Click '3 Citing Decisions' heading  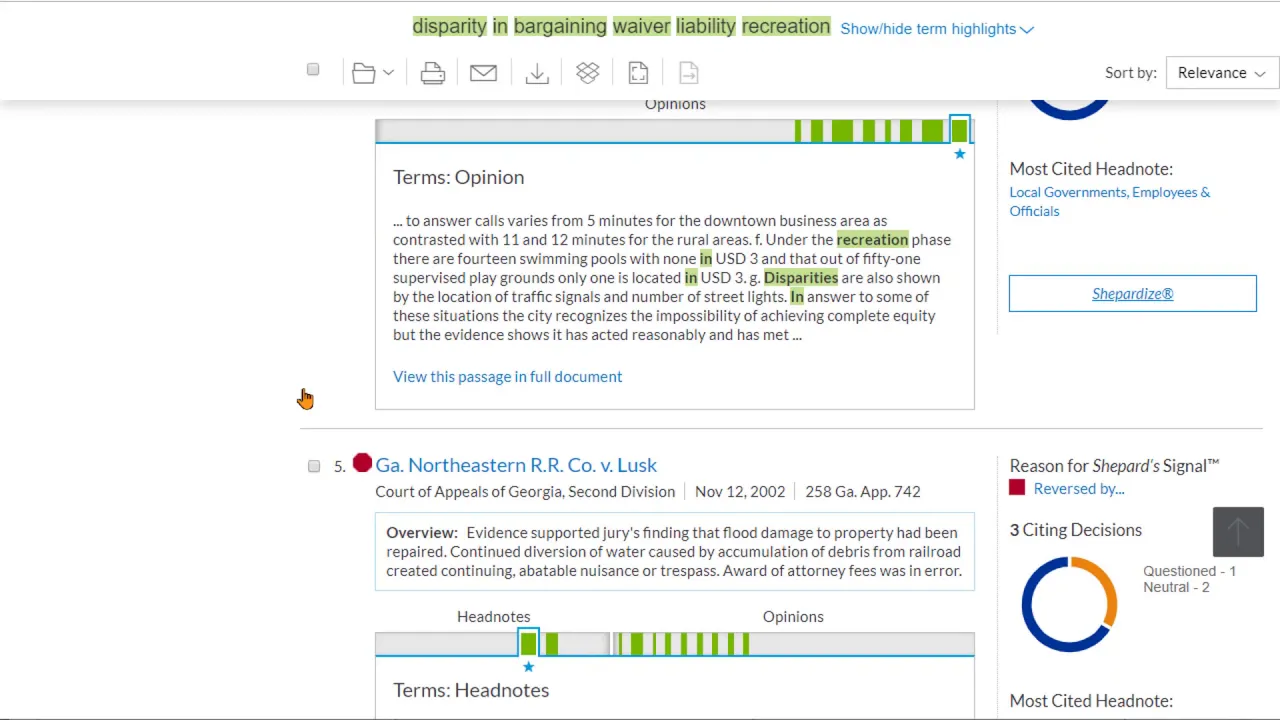click(x=1075, y=530)
